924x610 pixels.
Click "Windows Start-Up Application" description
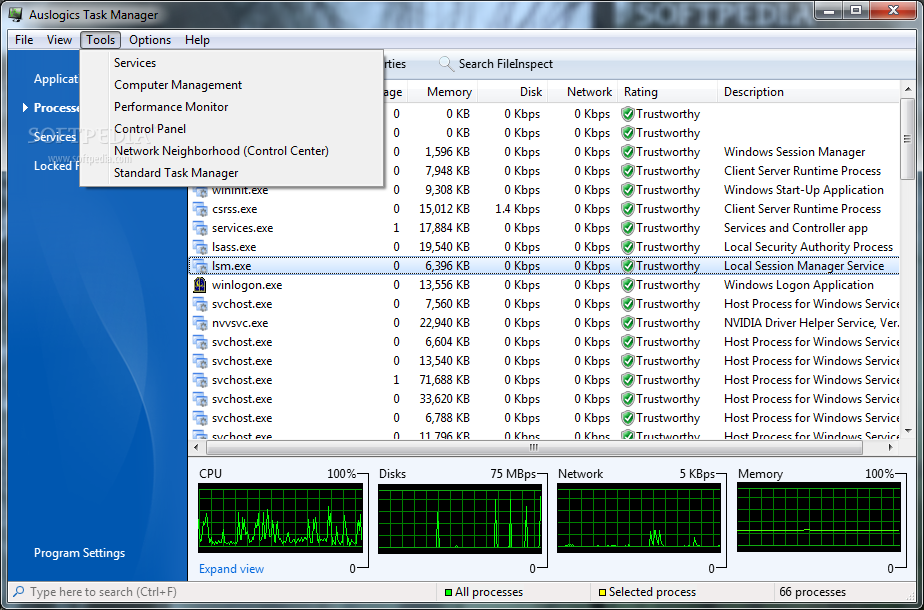point(804,190)
